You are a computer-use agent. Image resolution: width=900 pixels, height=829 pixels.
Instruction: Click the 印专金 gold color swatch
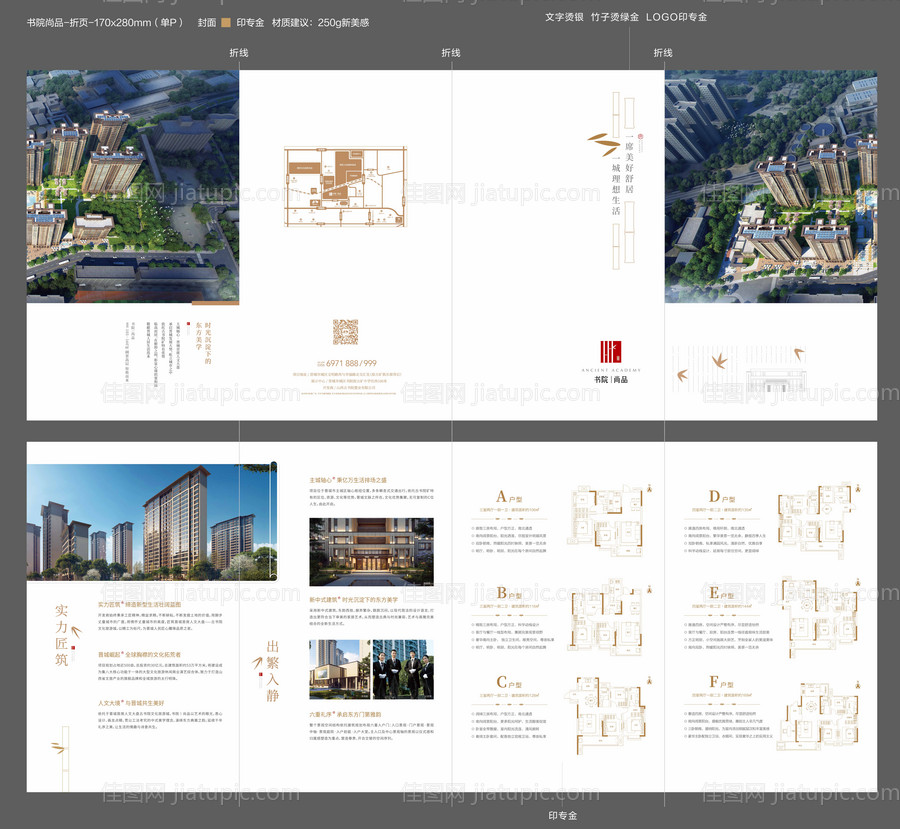pos(226,22)
